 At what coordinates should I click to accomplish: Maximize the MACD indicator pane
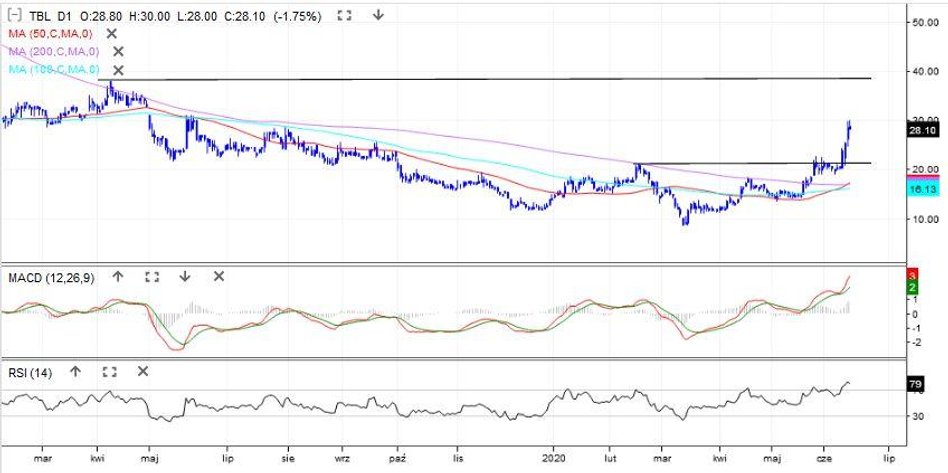[x=151, y=277]
